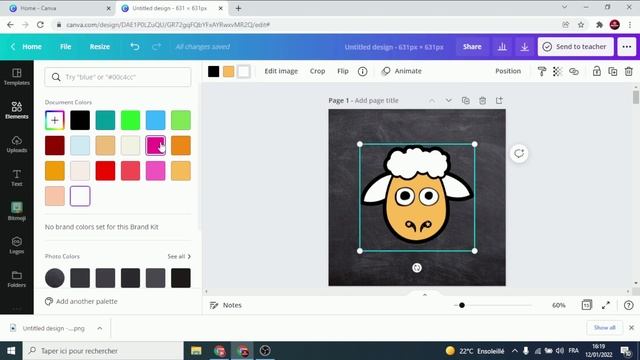The width and height of the screenshot is (640, 360).
Task: Open grid view page count icon
Action: point(587,305)
